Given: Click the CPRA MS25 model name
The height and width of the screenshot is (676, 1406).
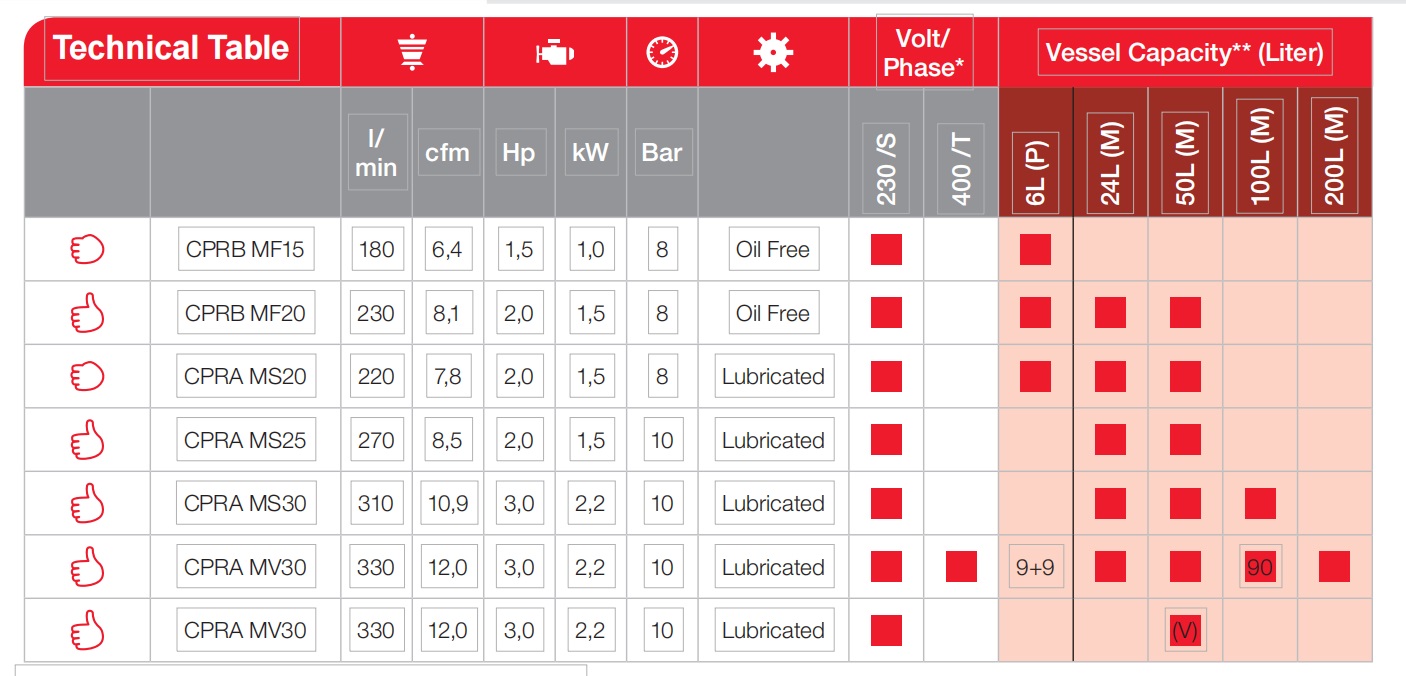Looking at the screenshot, I should point(245,440).
